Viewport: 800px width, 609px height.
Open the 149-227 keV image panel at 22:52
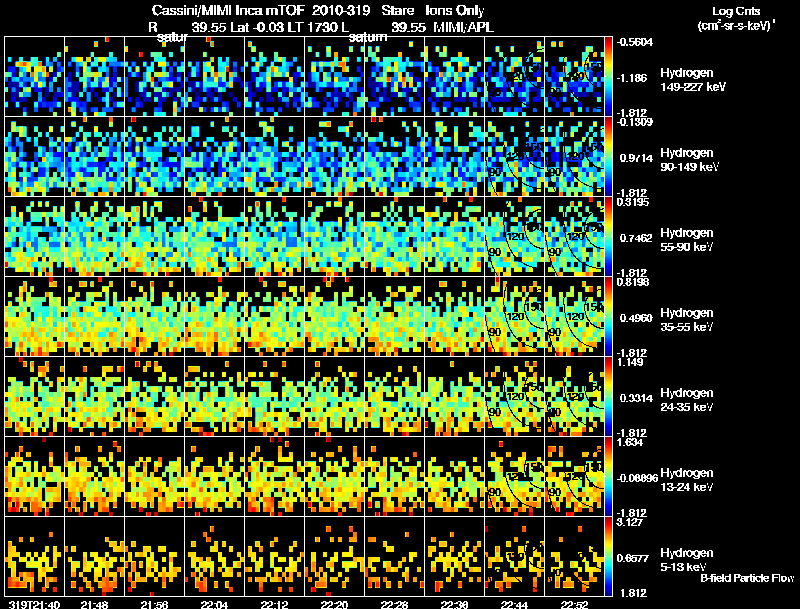point(574,76)
